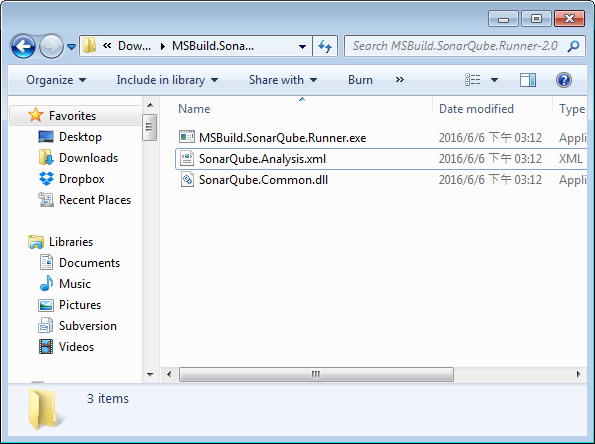Open the recent pages dropdown arrow

pyautogui.click(x=71, y=47)
